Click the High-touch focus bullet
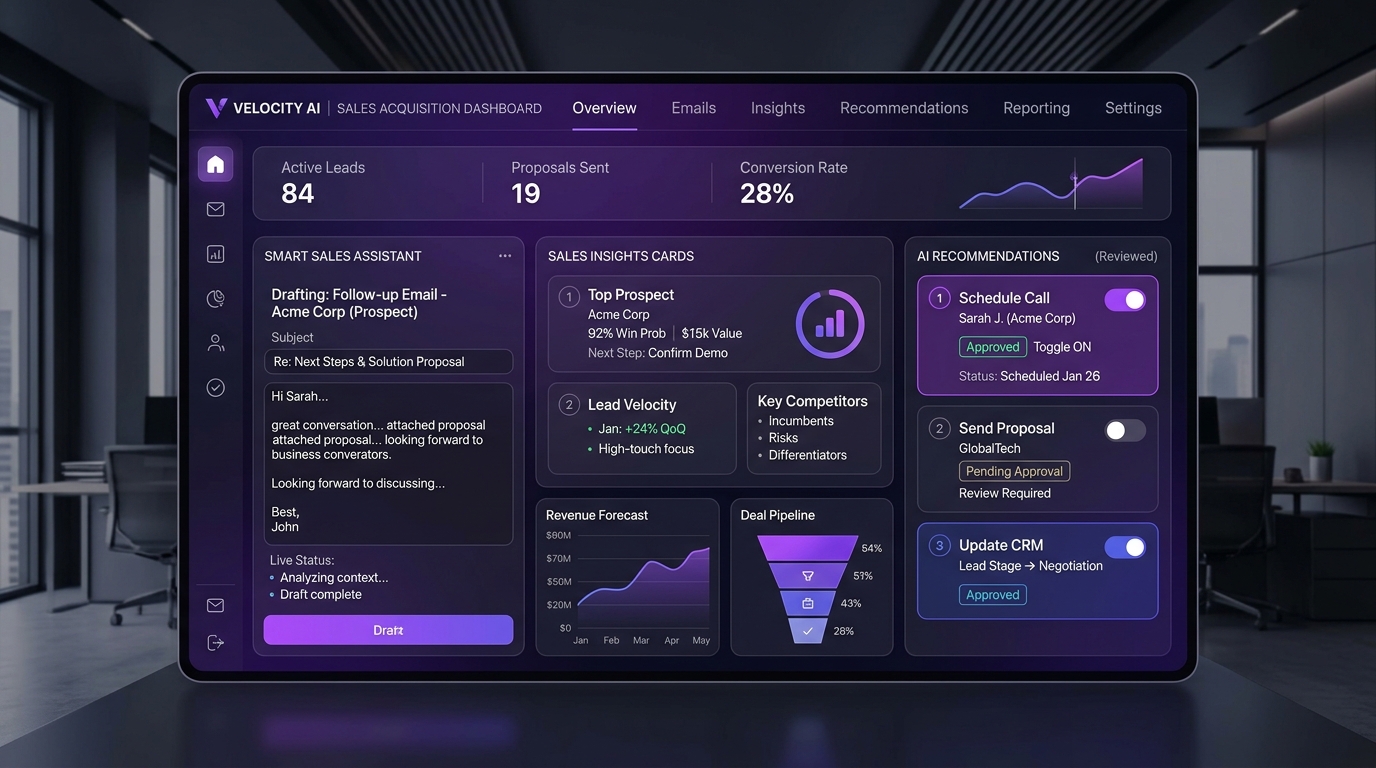Screen dimensions: 1376x768 (646, 449)
